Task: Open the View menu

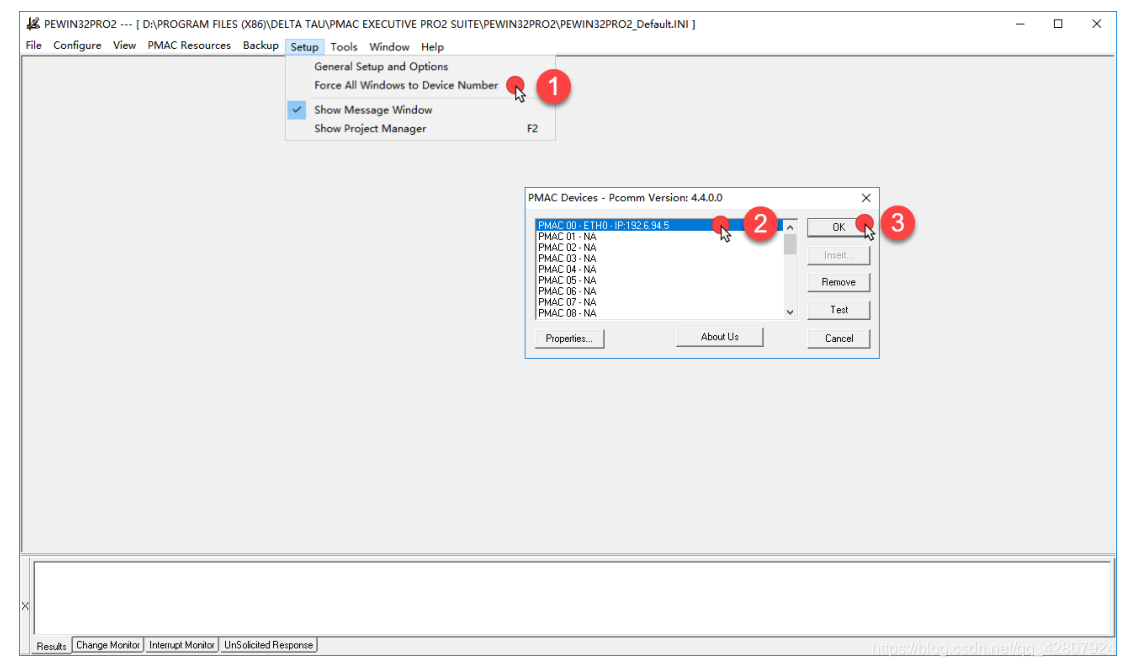Action: click(x=124, y=46)
